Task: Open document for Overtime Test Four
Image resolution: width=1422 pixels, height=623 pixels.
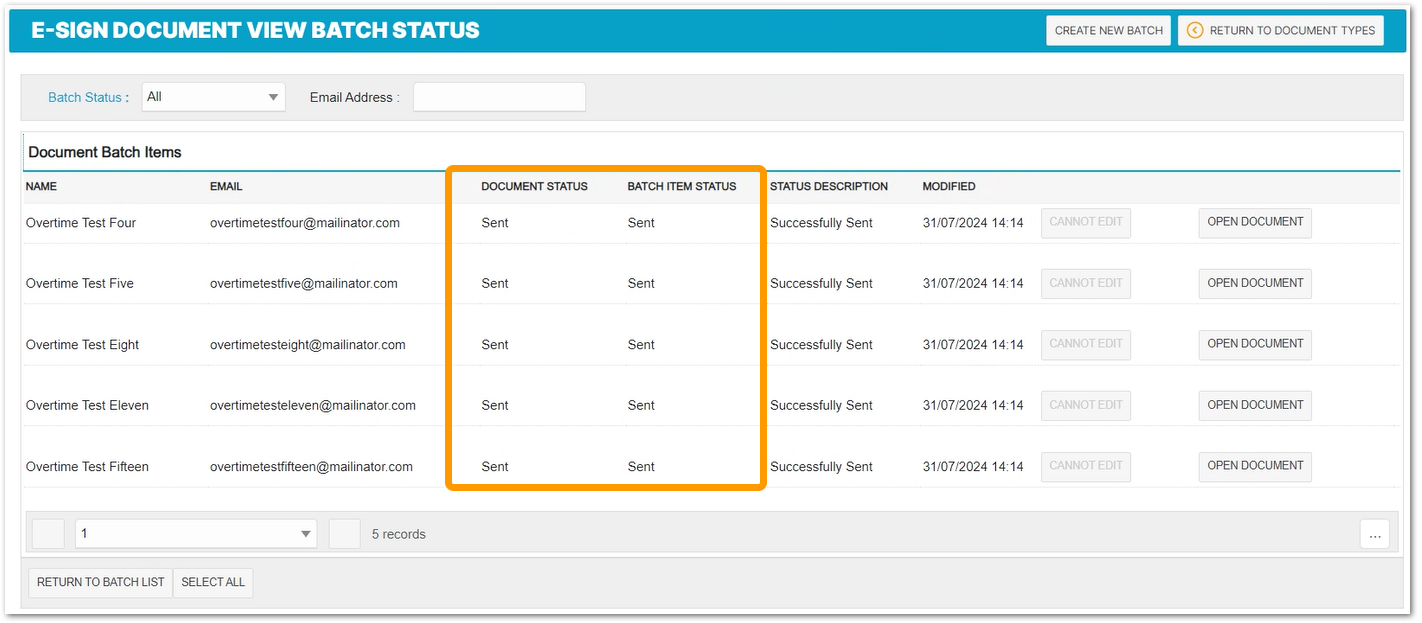Action: 1254,222
